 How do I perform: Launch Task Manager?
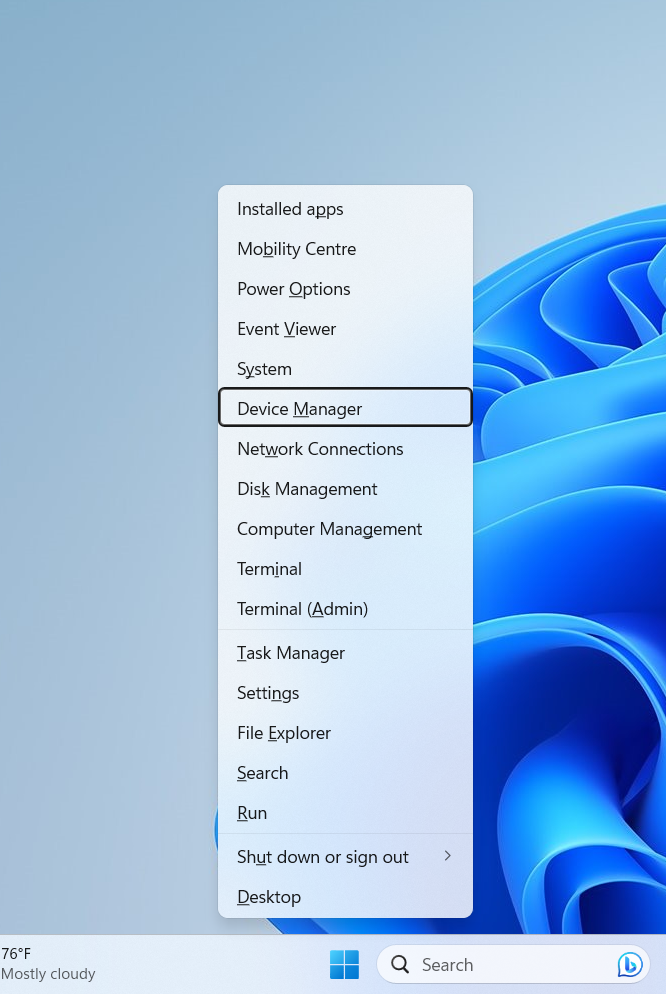click(290, 653)
